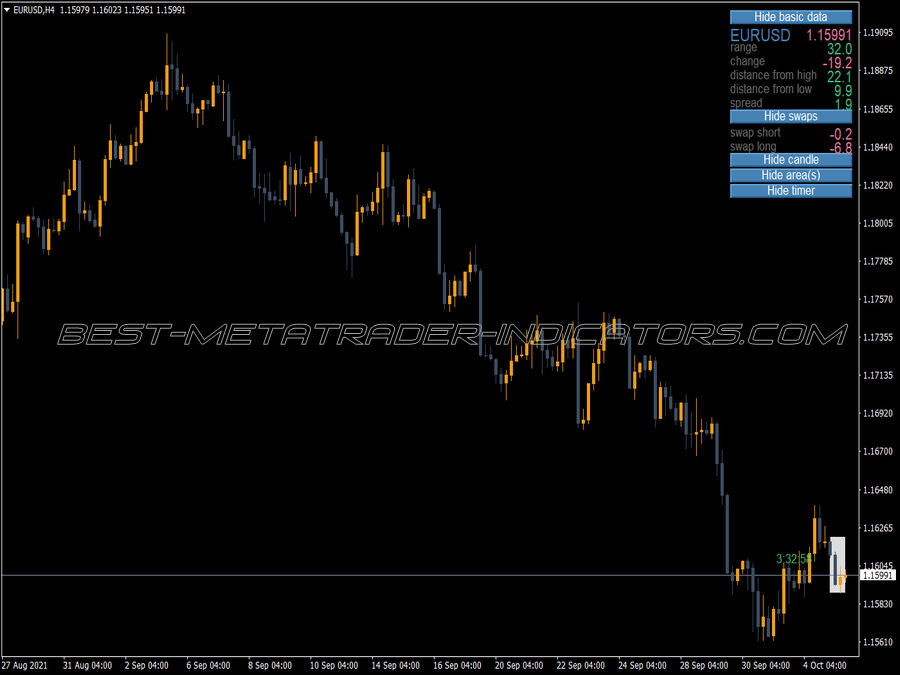Viewport: 900px width, 675px height.
Task: Click the candle timer text 3:32:58
Action: tap(793, 559)
